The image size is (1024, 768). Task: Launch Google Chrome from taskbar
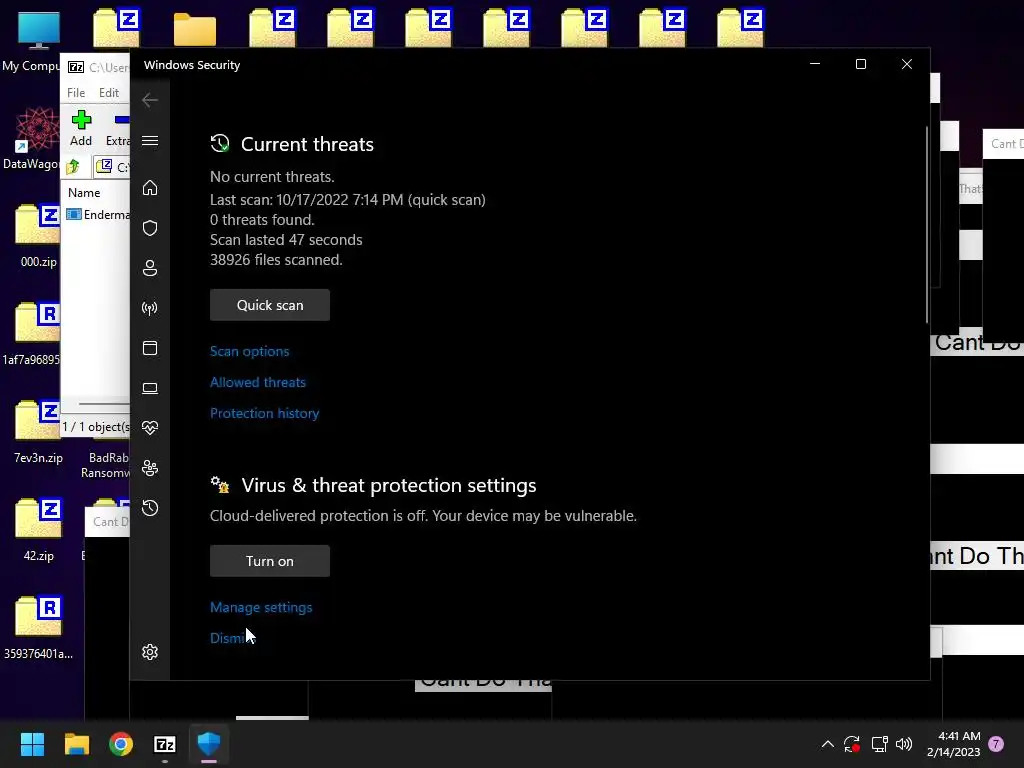(x=121, y=744)
